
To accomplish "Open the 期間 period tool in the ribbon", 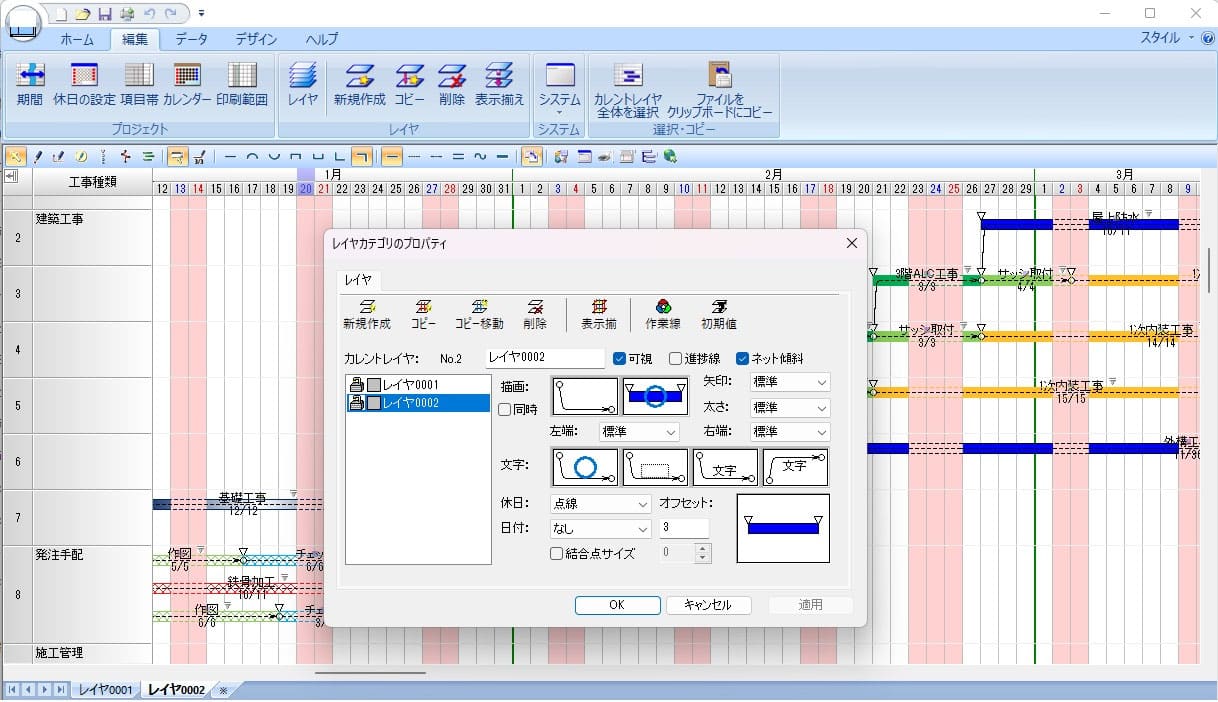I will click(30, 85).
